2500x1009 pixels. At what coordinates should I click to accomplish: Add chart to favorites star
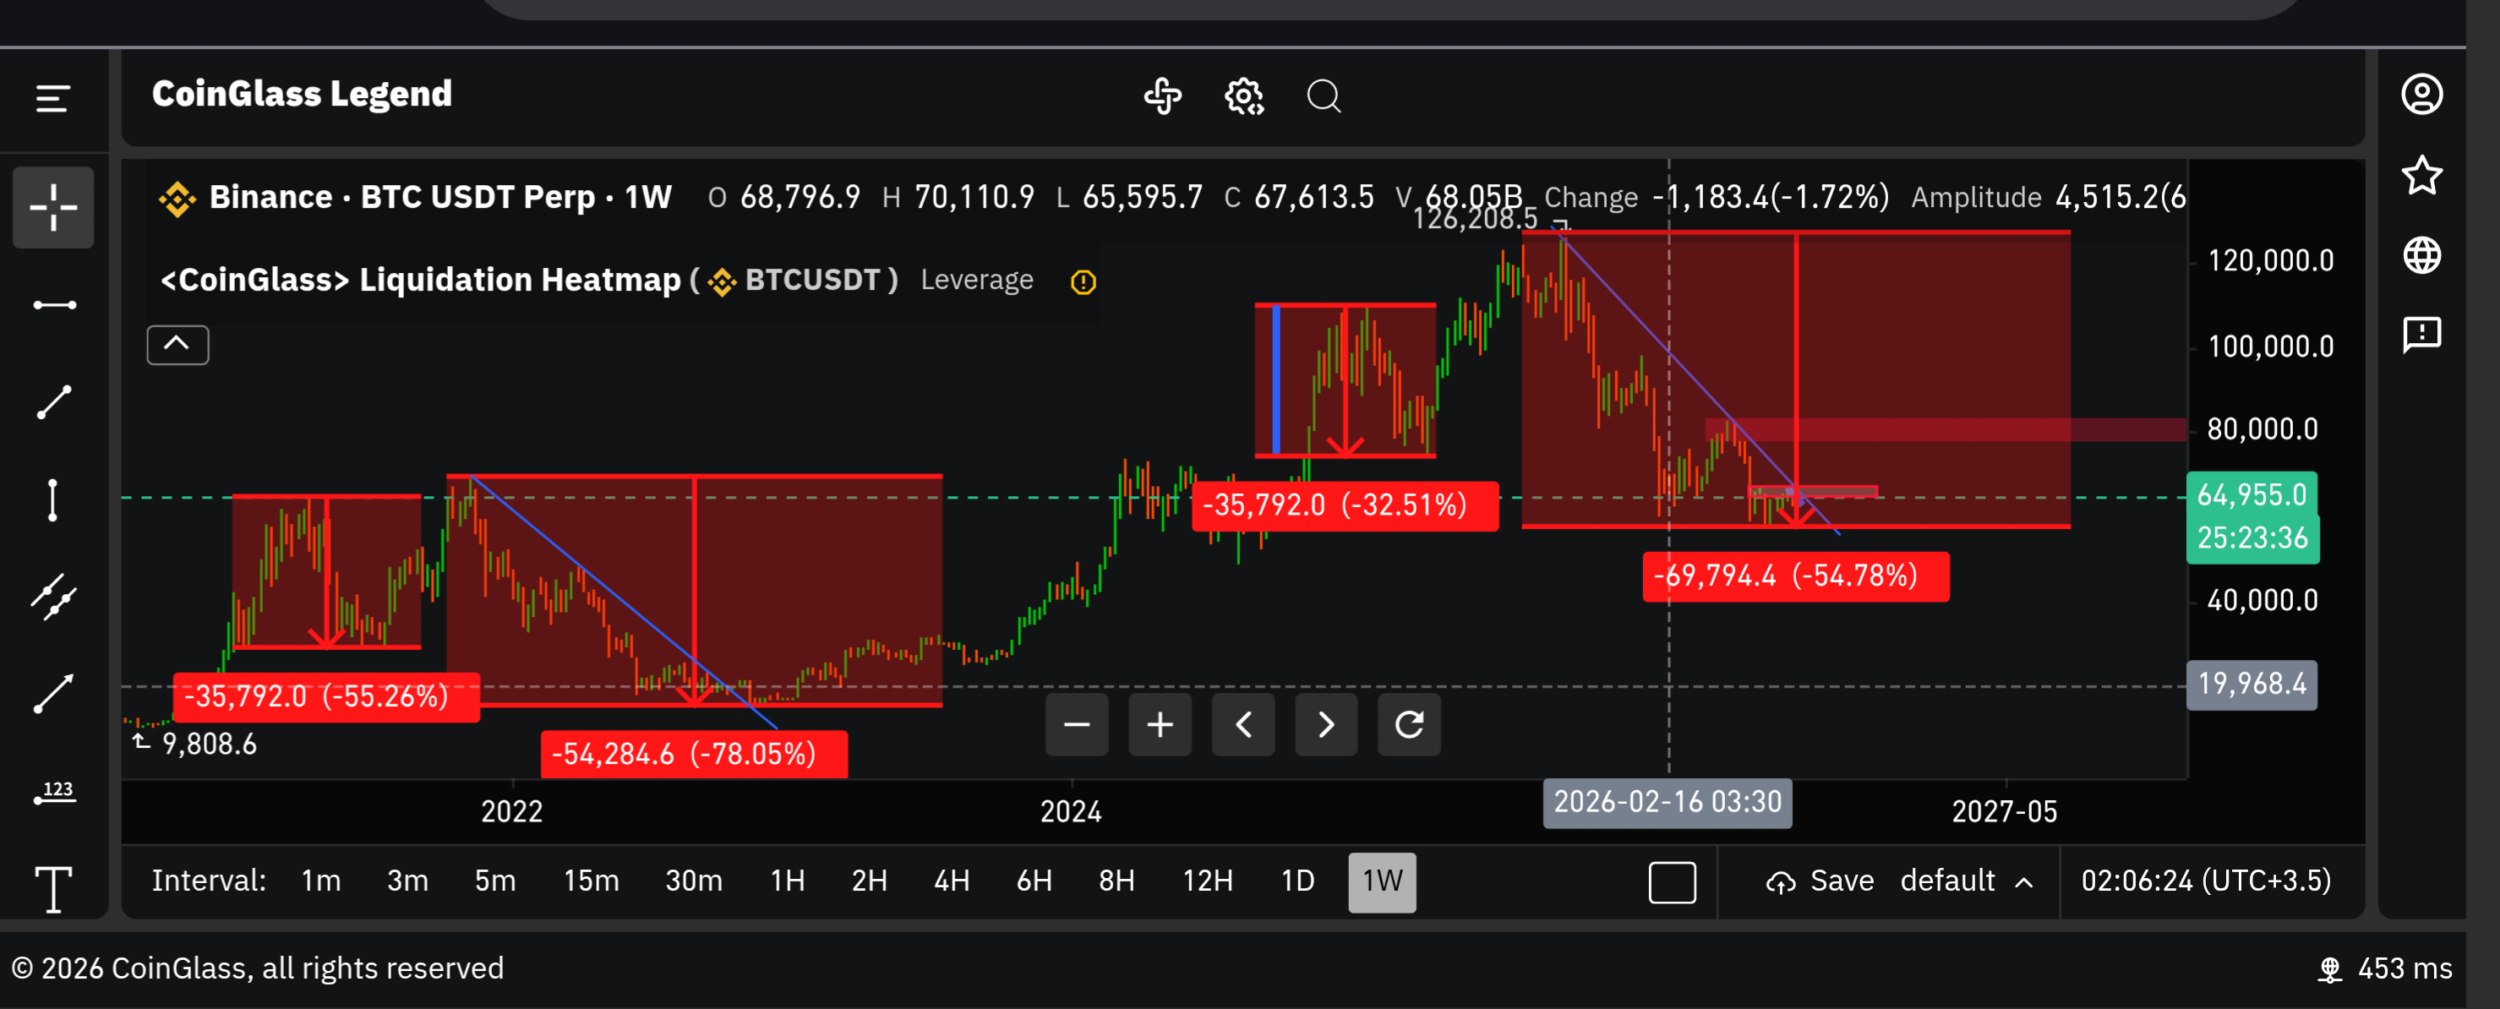coord(2422,175)
